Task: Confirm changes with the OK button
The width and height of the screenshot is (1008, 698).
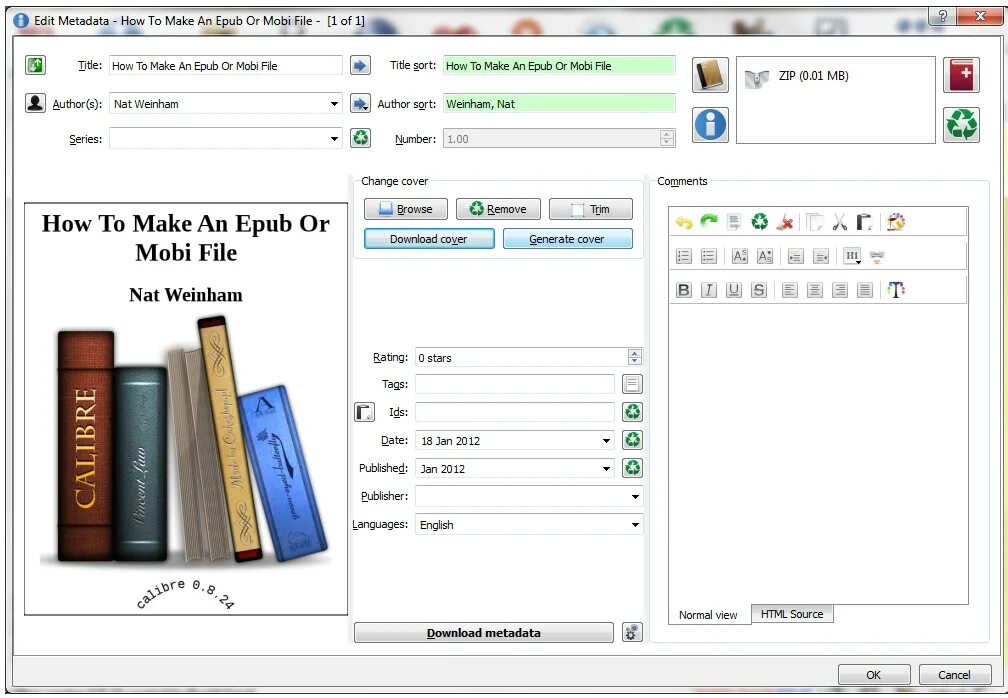Action: [874, 674]
